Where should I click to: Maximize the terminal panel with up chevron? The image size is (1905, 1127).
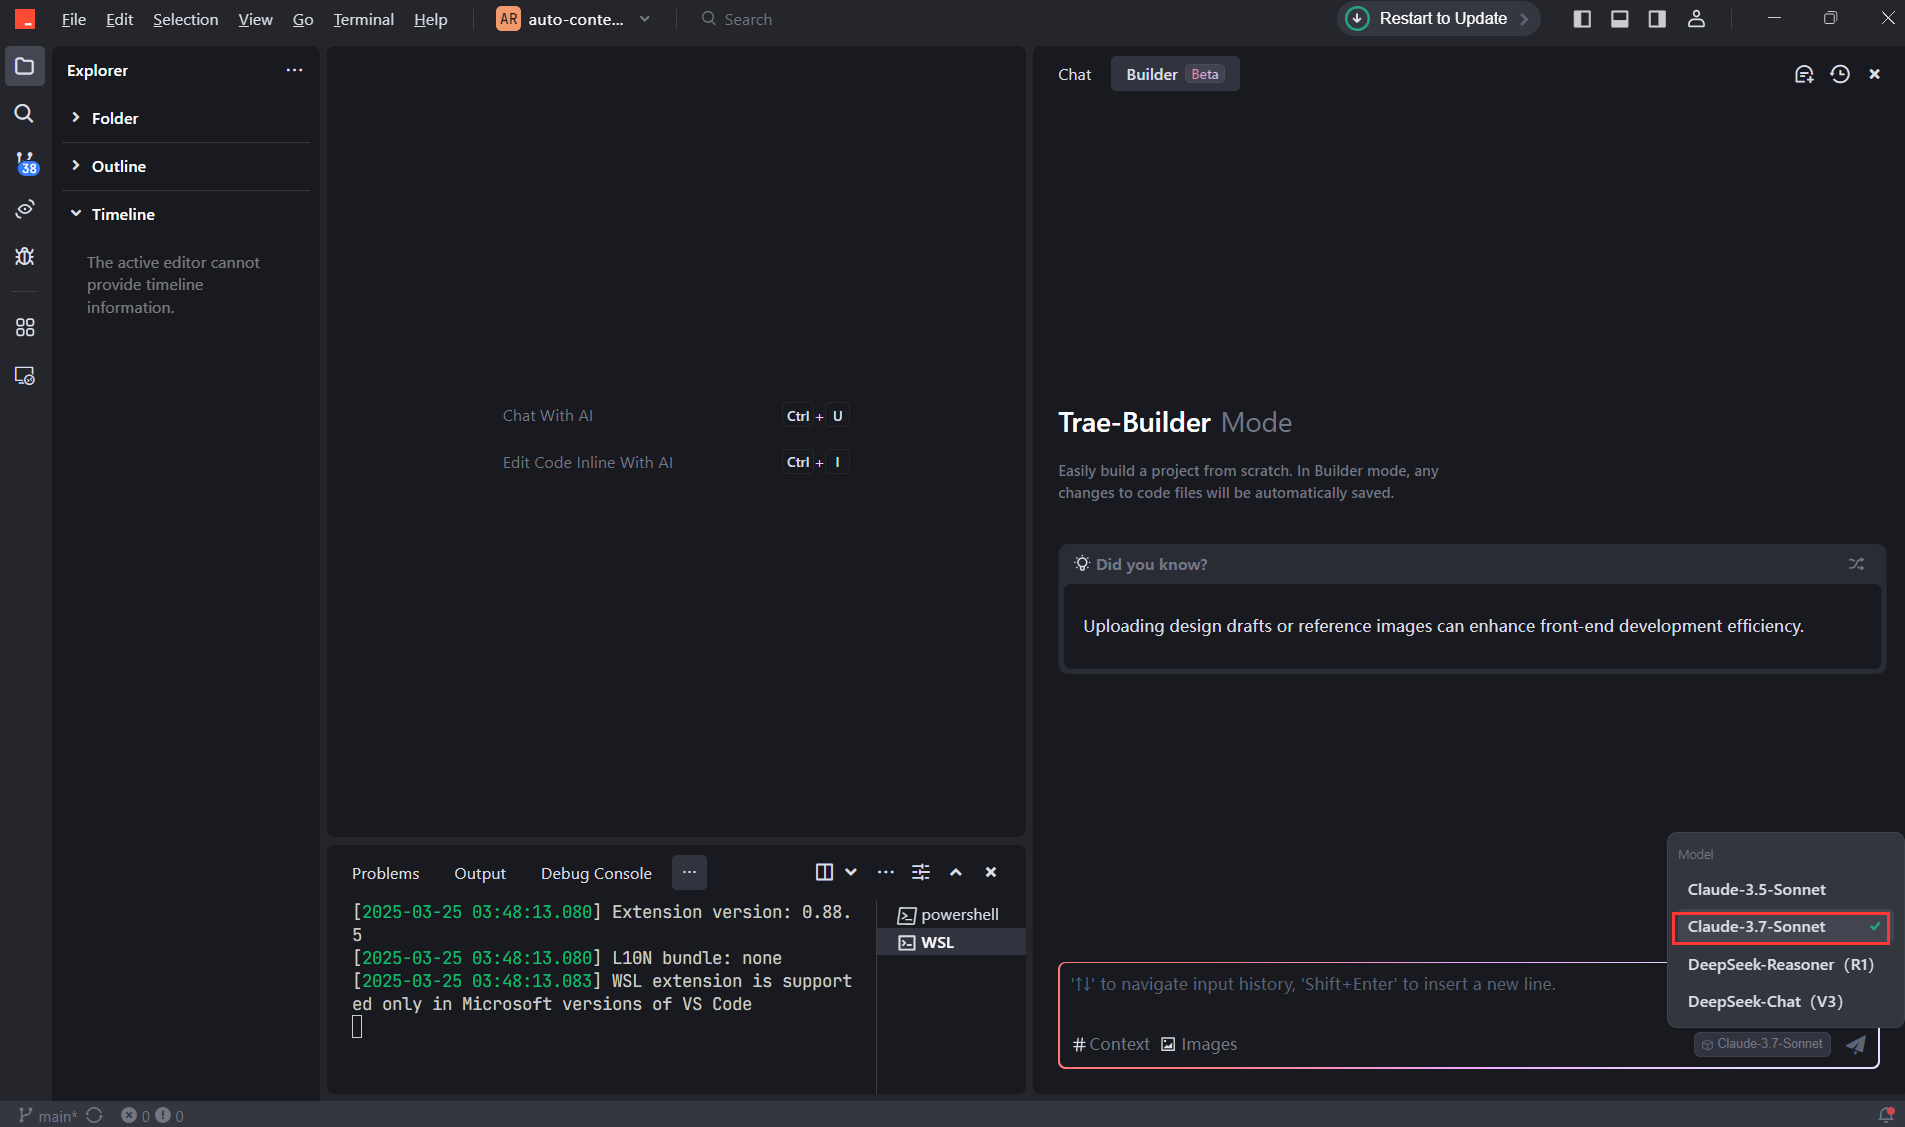click(x=956, y=872)
